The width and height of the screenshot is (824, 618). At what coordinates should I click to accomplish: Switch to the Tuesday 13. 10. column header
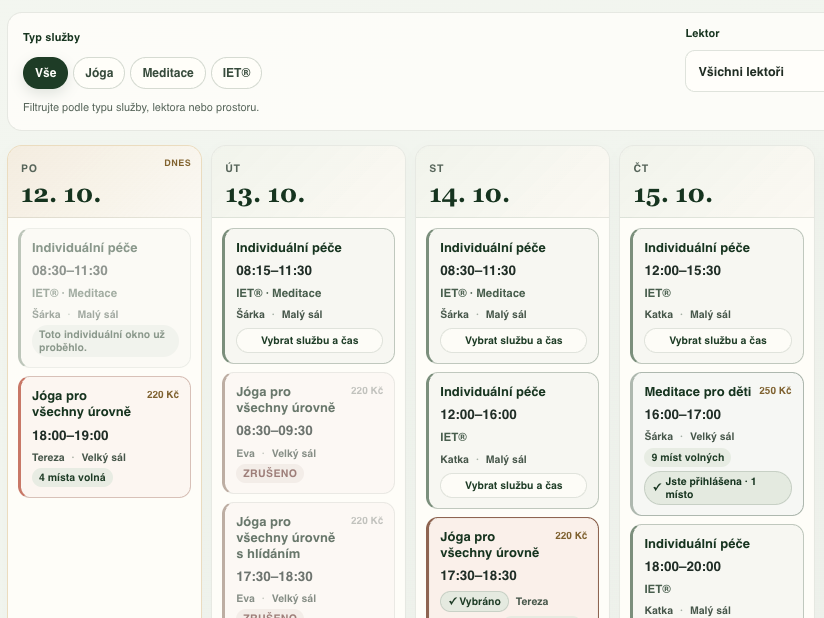(308, 182)
